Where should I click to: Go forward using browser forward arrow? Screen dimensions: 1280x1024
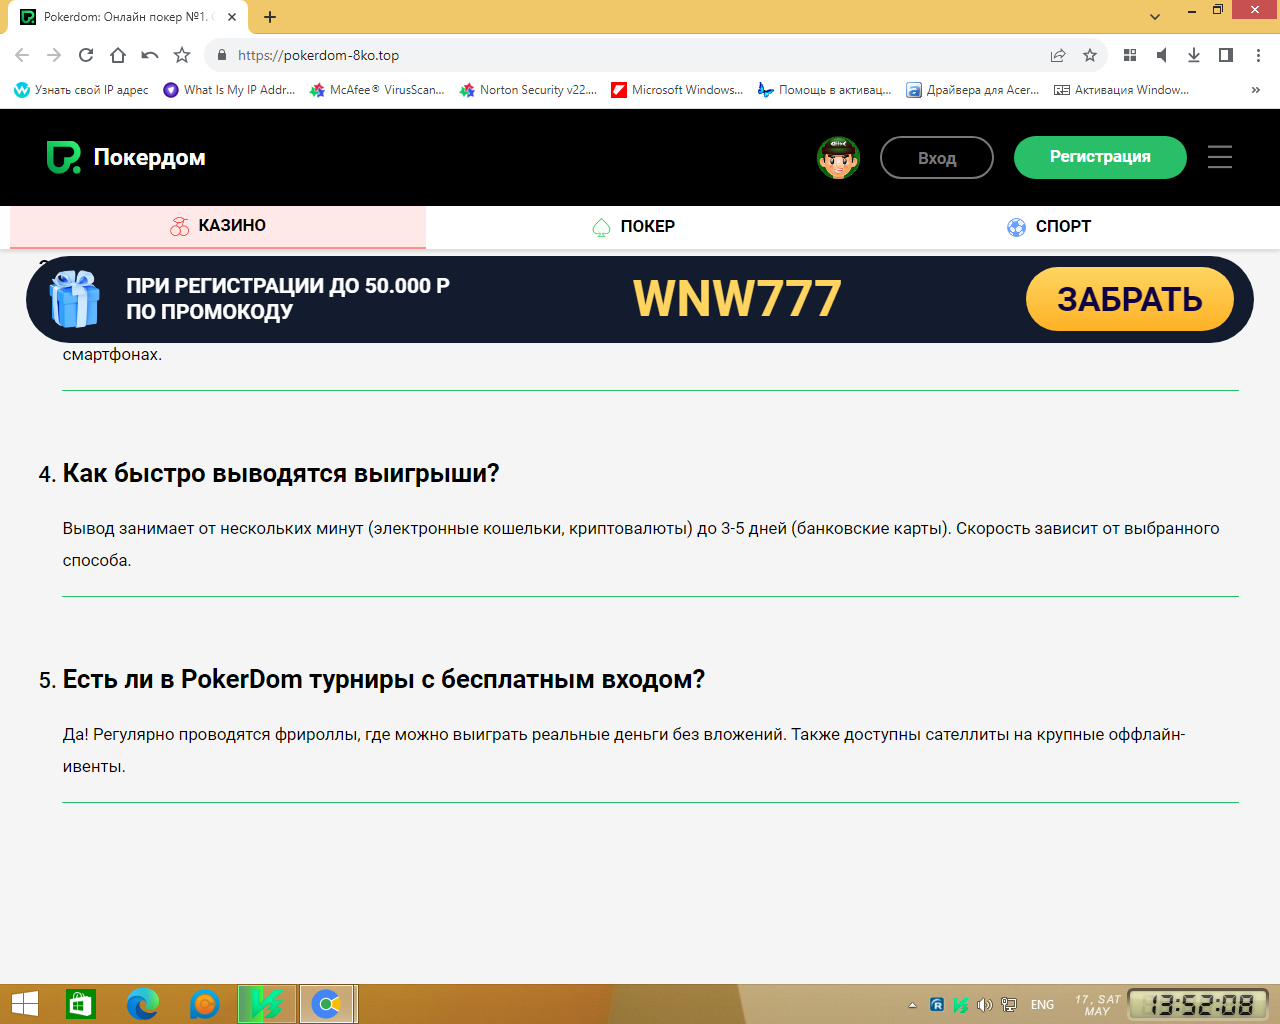pyautogui.click(x=54, y=55)
